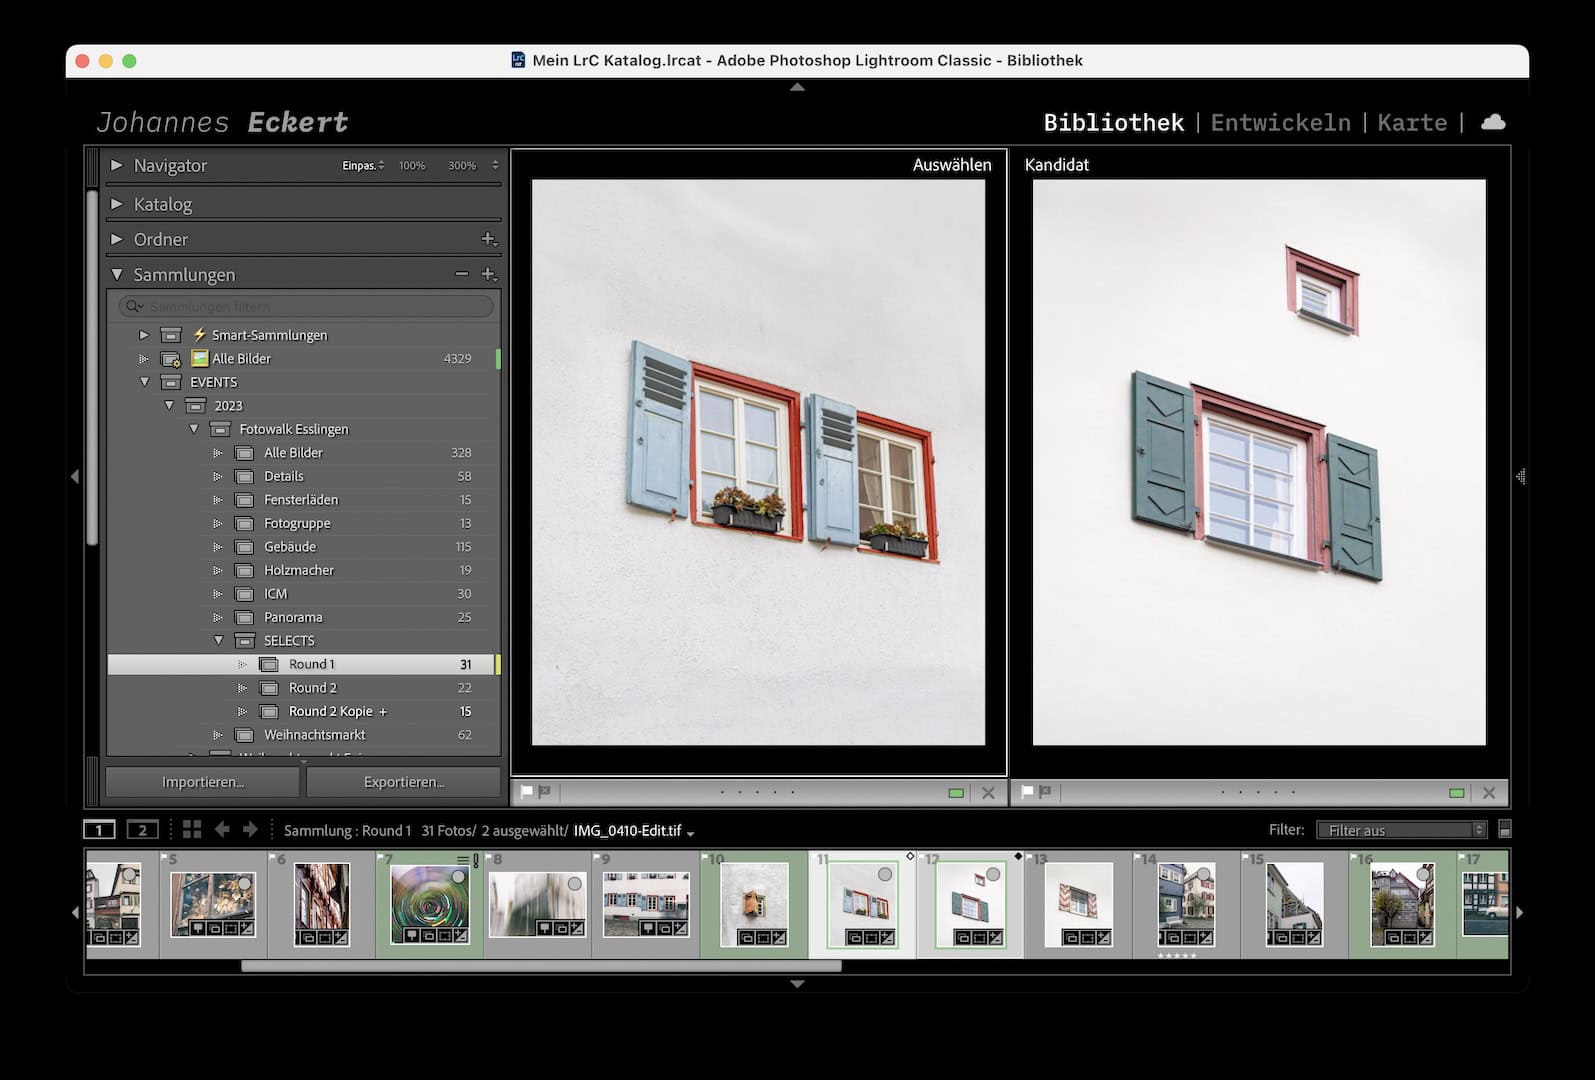
Task: Click the Importieren button
Action: point(203,782)
